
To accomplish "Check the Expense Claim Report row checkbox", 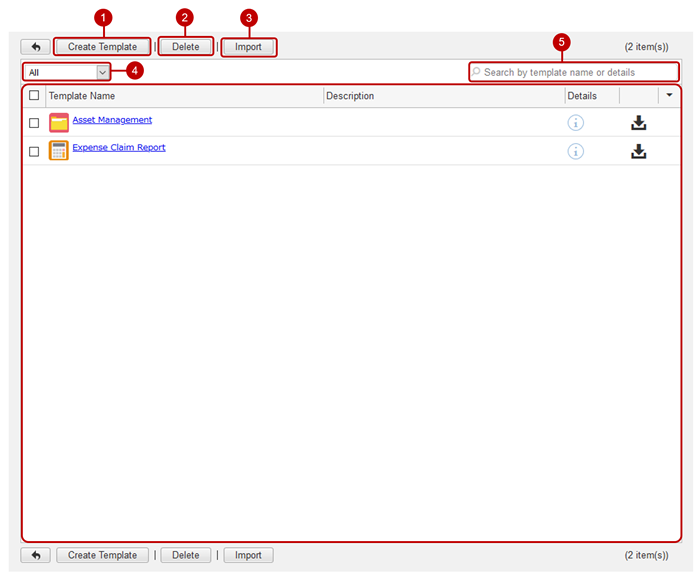I will [34, 152].
